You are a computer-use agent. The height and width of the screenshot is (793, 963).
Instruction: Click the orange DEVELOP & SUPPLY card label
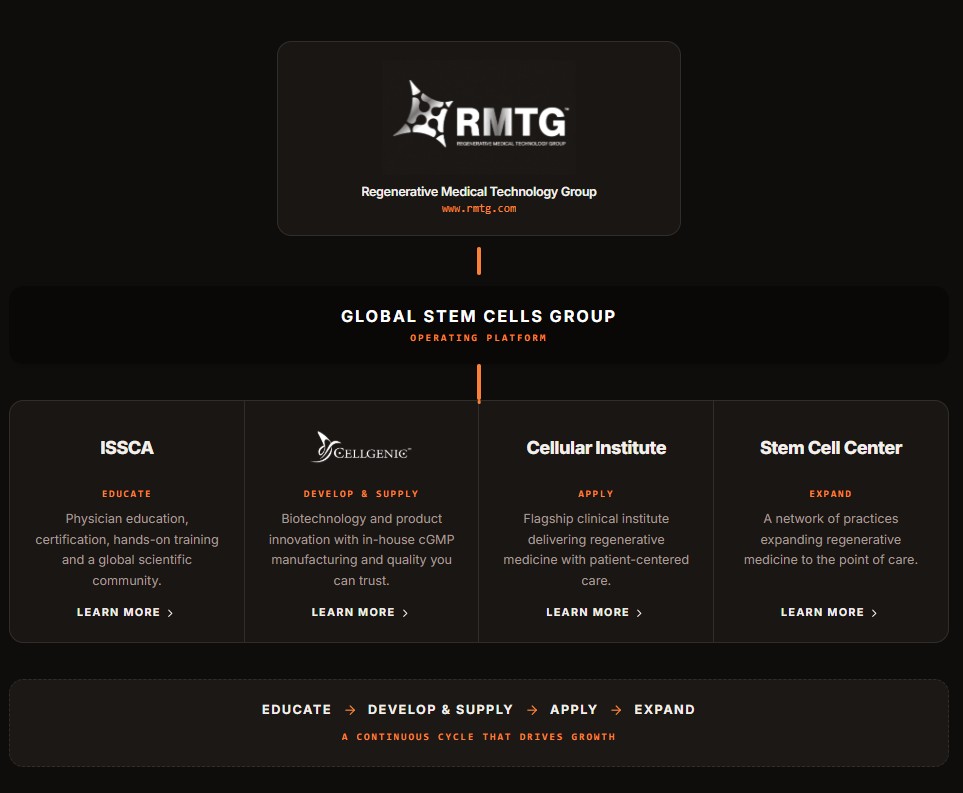[x=361, y=494]
